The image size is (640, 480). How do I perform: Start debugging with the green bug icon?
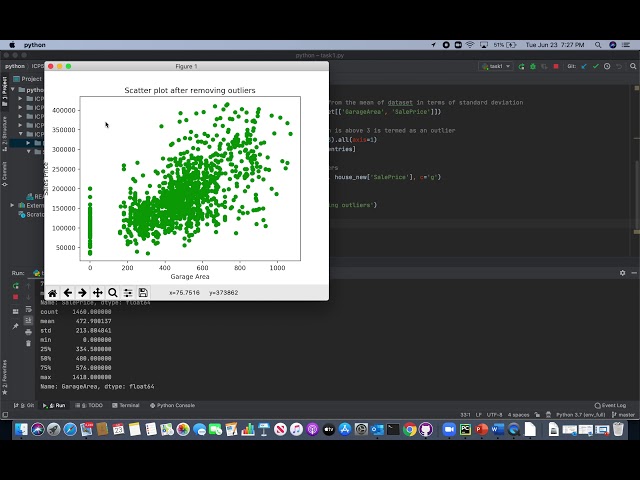(x=533, y=66)
